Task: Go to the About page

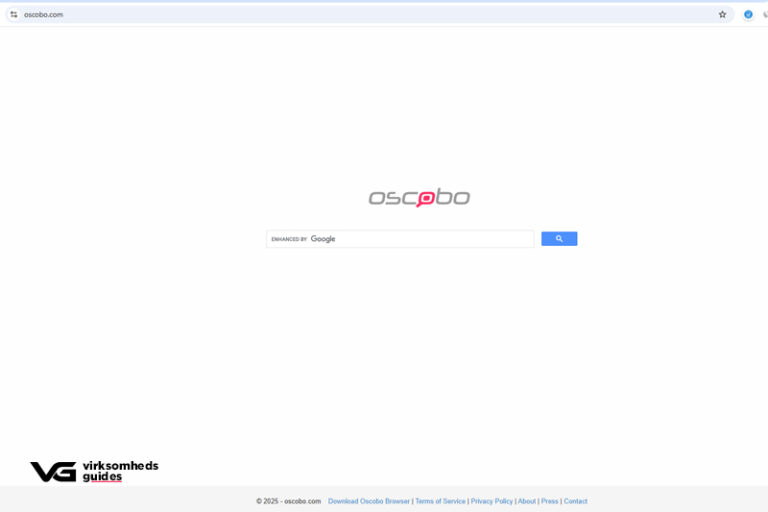Action: pos(527,501)
